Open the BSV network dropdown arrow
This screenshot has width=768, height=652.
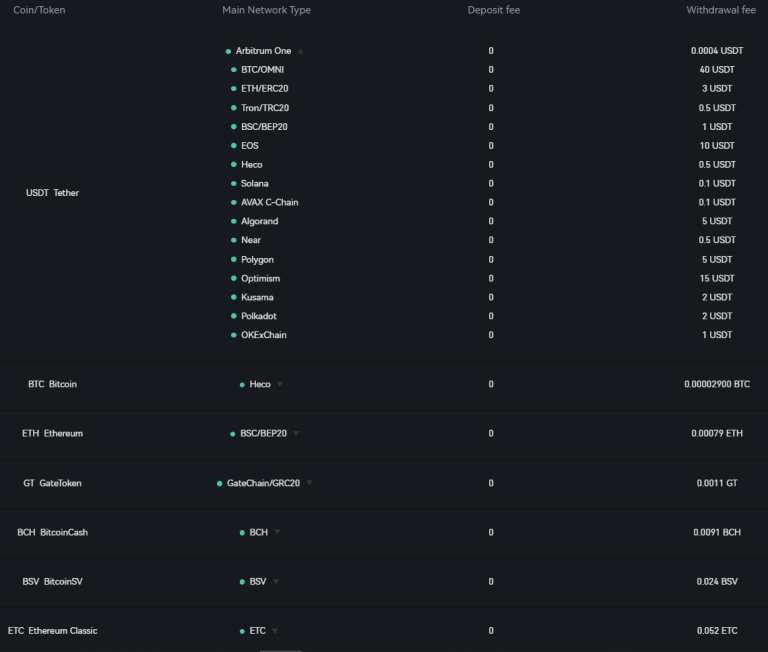(x=276, y=581)
